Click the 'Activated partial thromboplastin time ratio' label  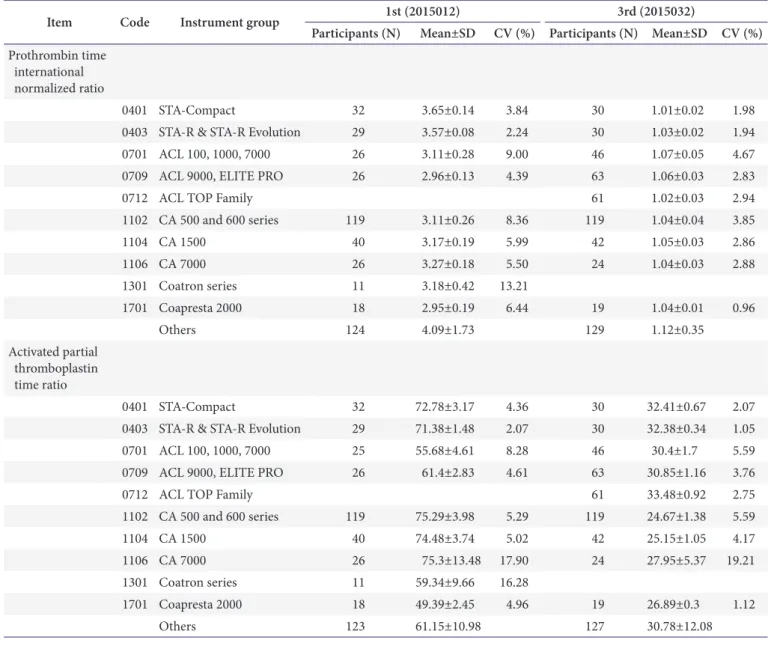(53, 368)
